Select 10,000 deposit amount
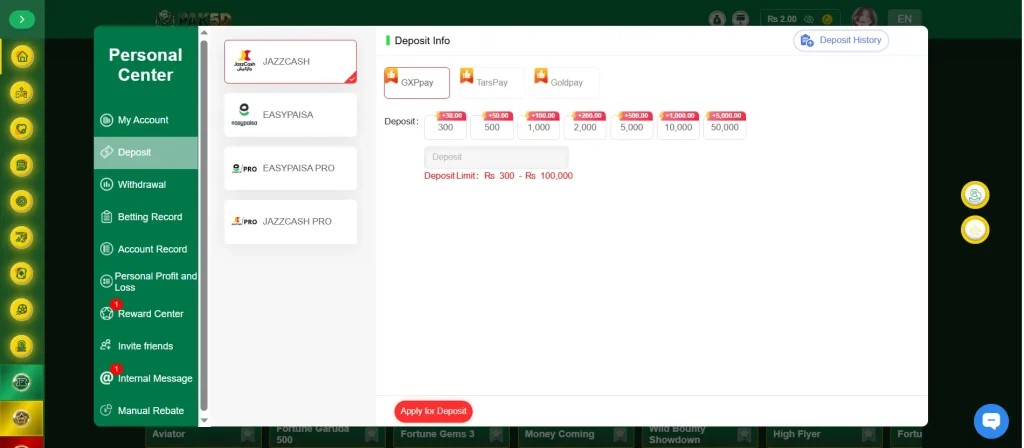The width and height of the screenshot is (1024, 448). (679, 127)
